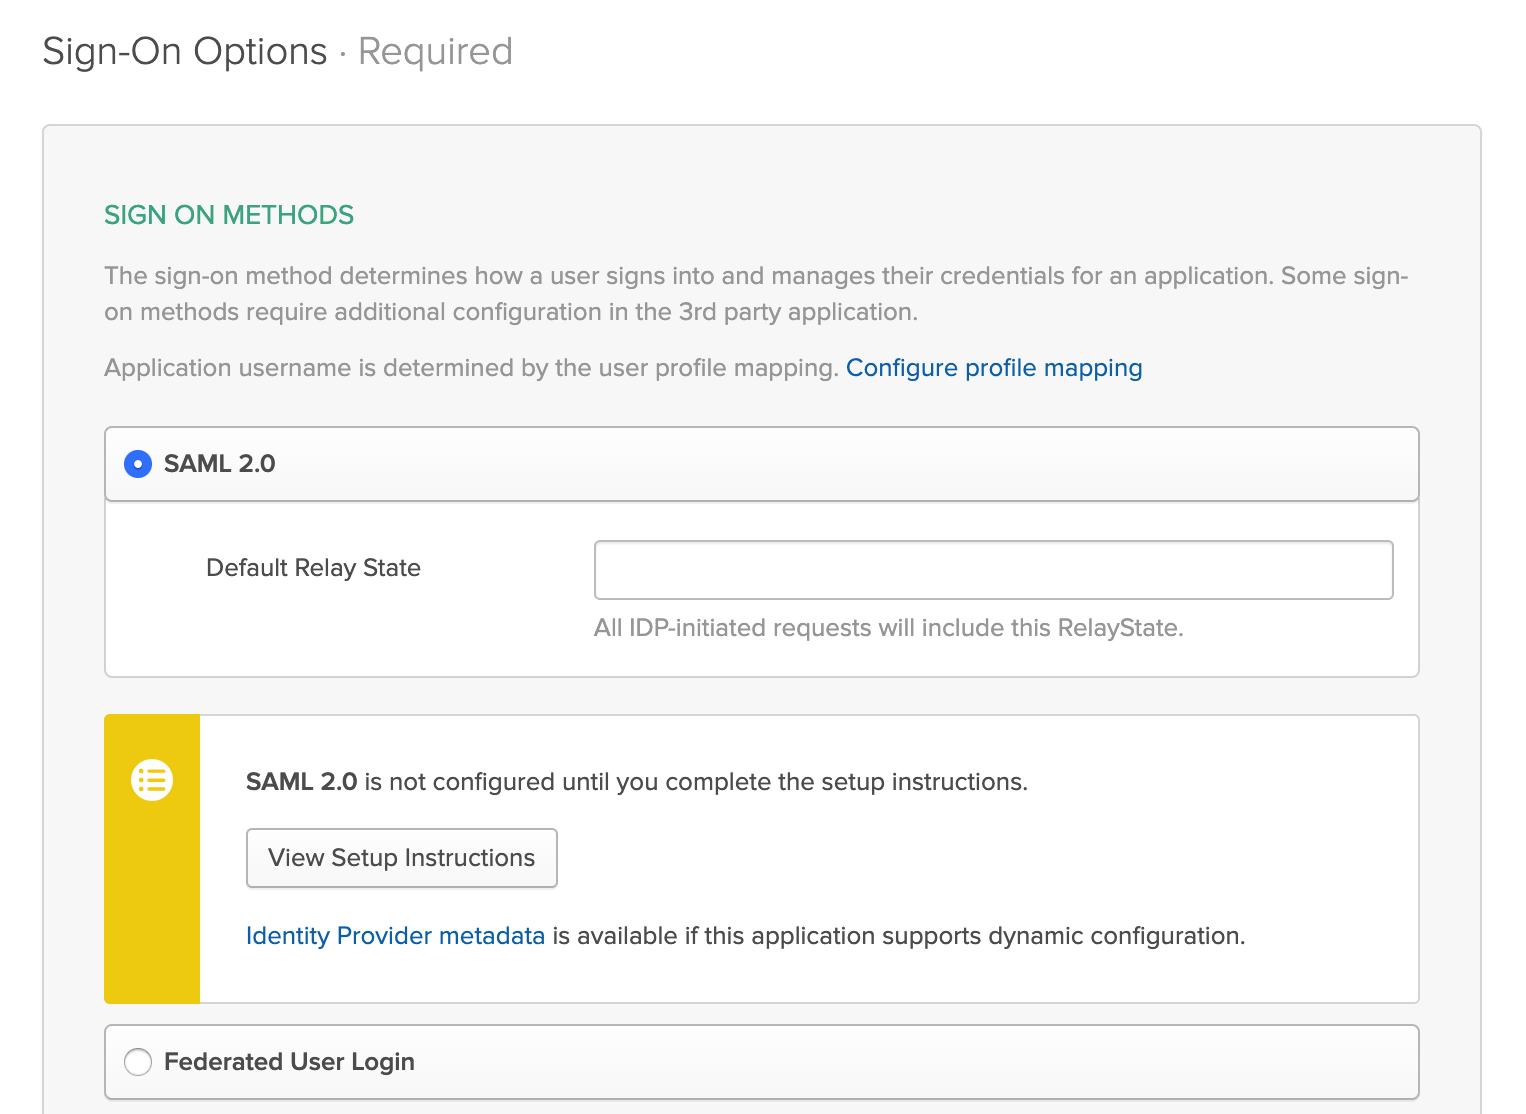Click the "is not configured" notice message

click(x=695, y=782)
